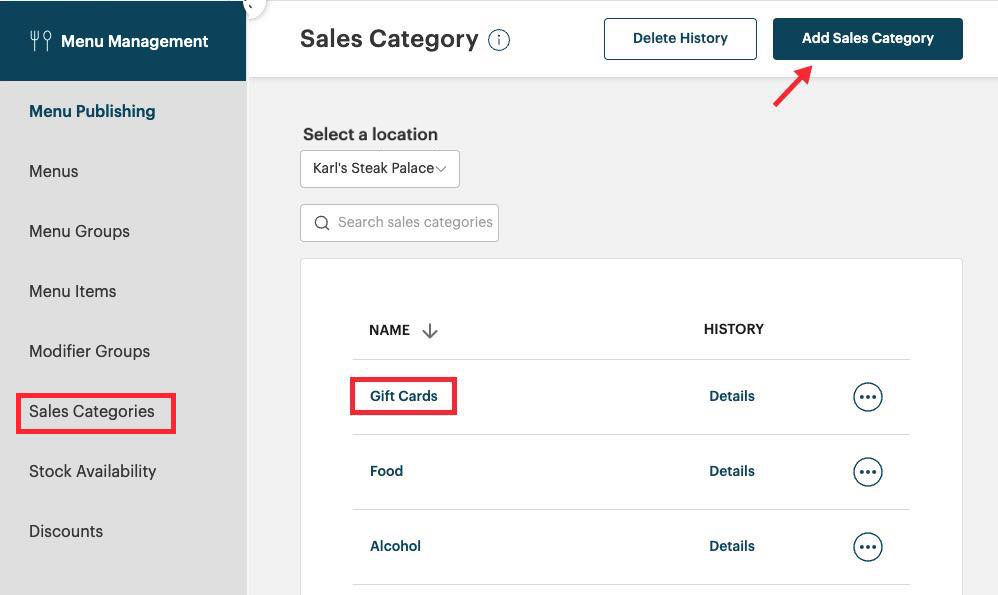
Task: Open the Menus section
Action: (x=53, y=171)
